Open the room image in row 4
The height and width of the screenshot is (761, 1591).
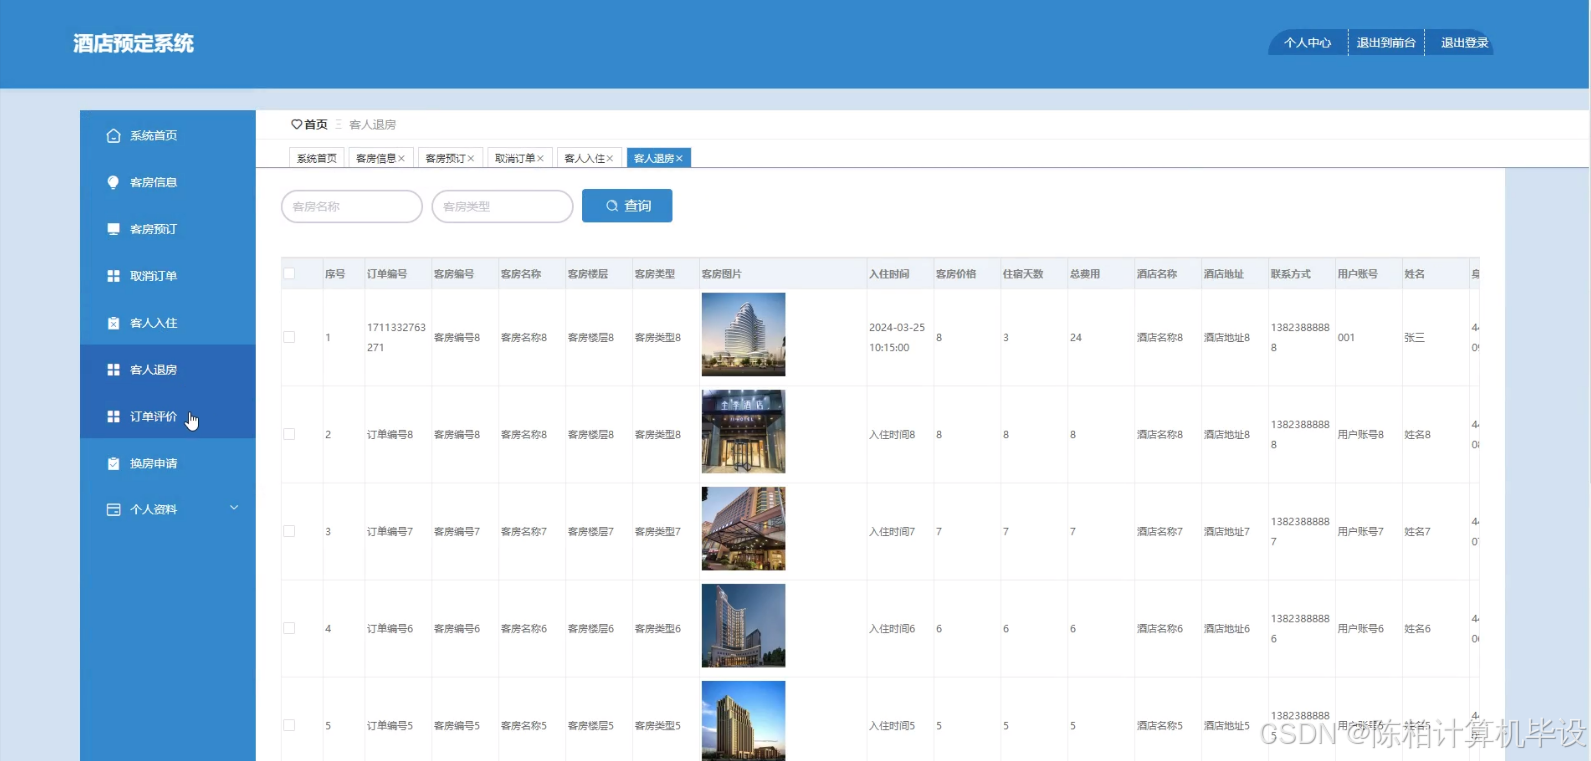[744, 625]
